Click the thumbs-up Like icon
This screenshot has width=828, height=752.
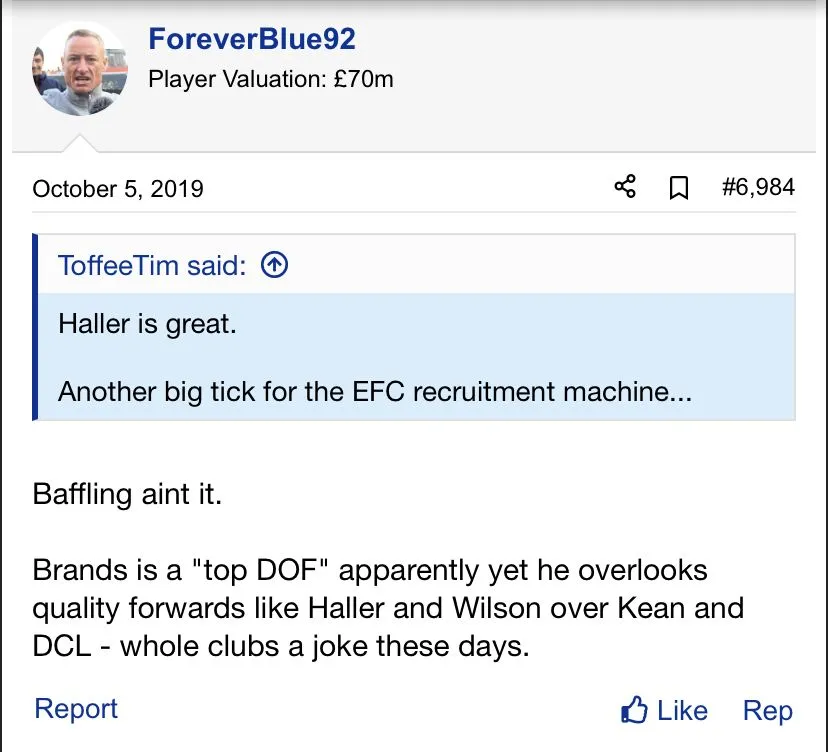(635, 711)
